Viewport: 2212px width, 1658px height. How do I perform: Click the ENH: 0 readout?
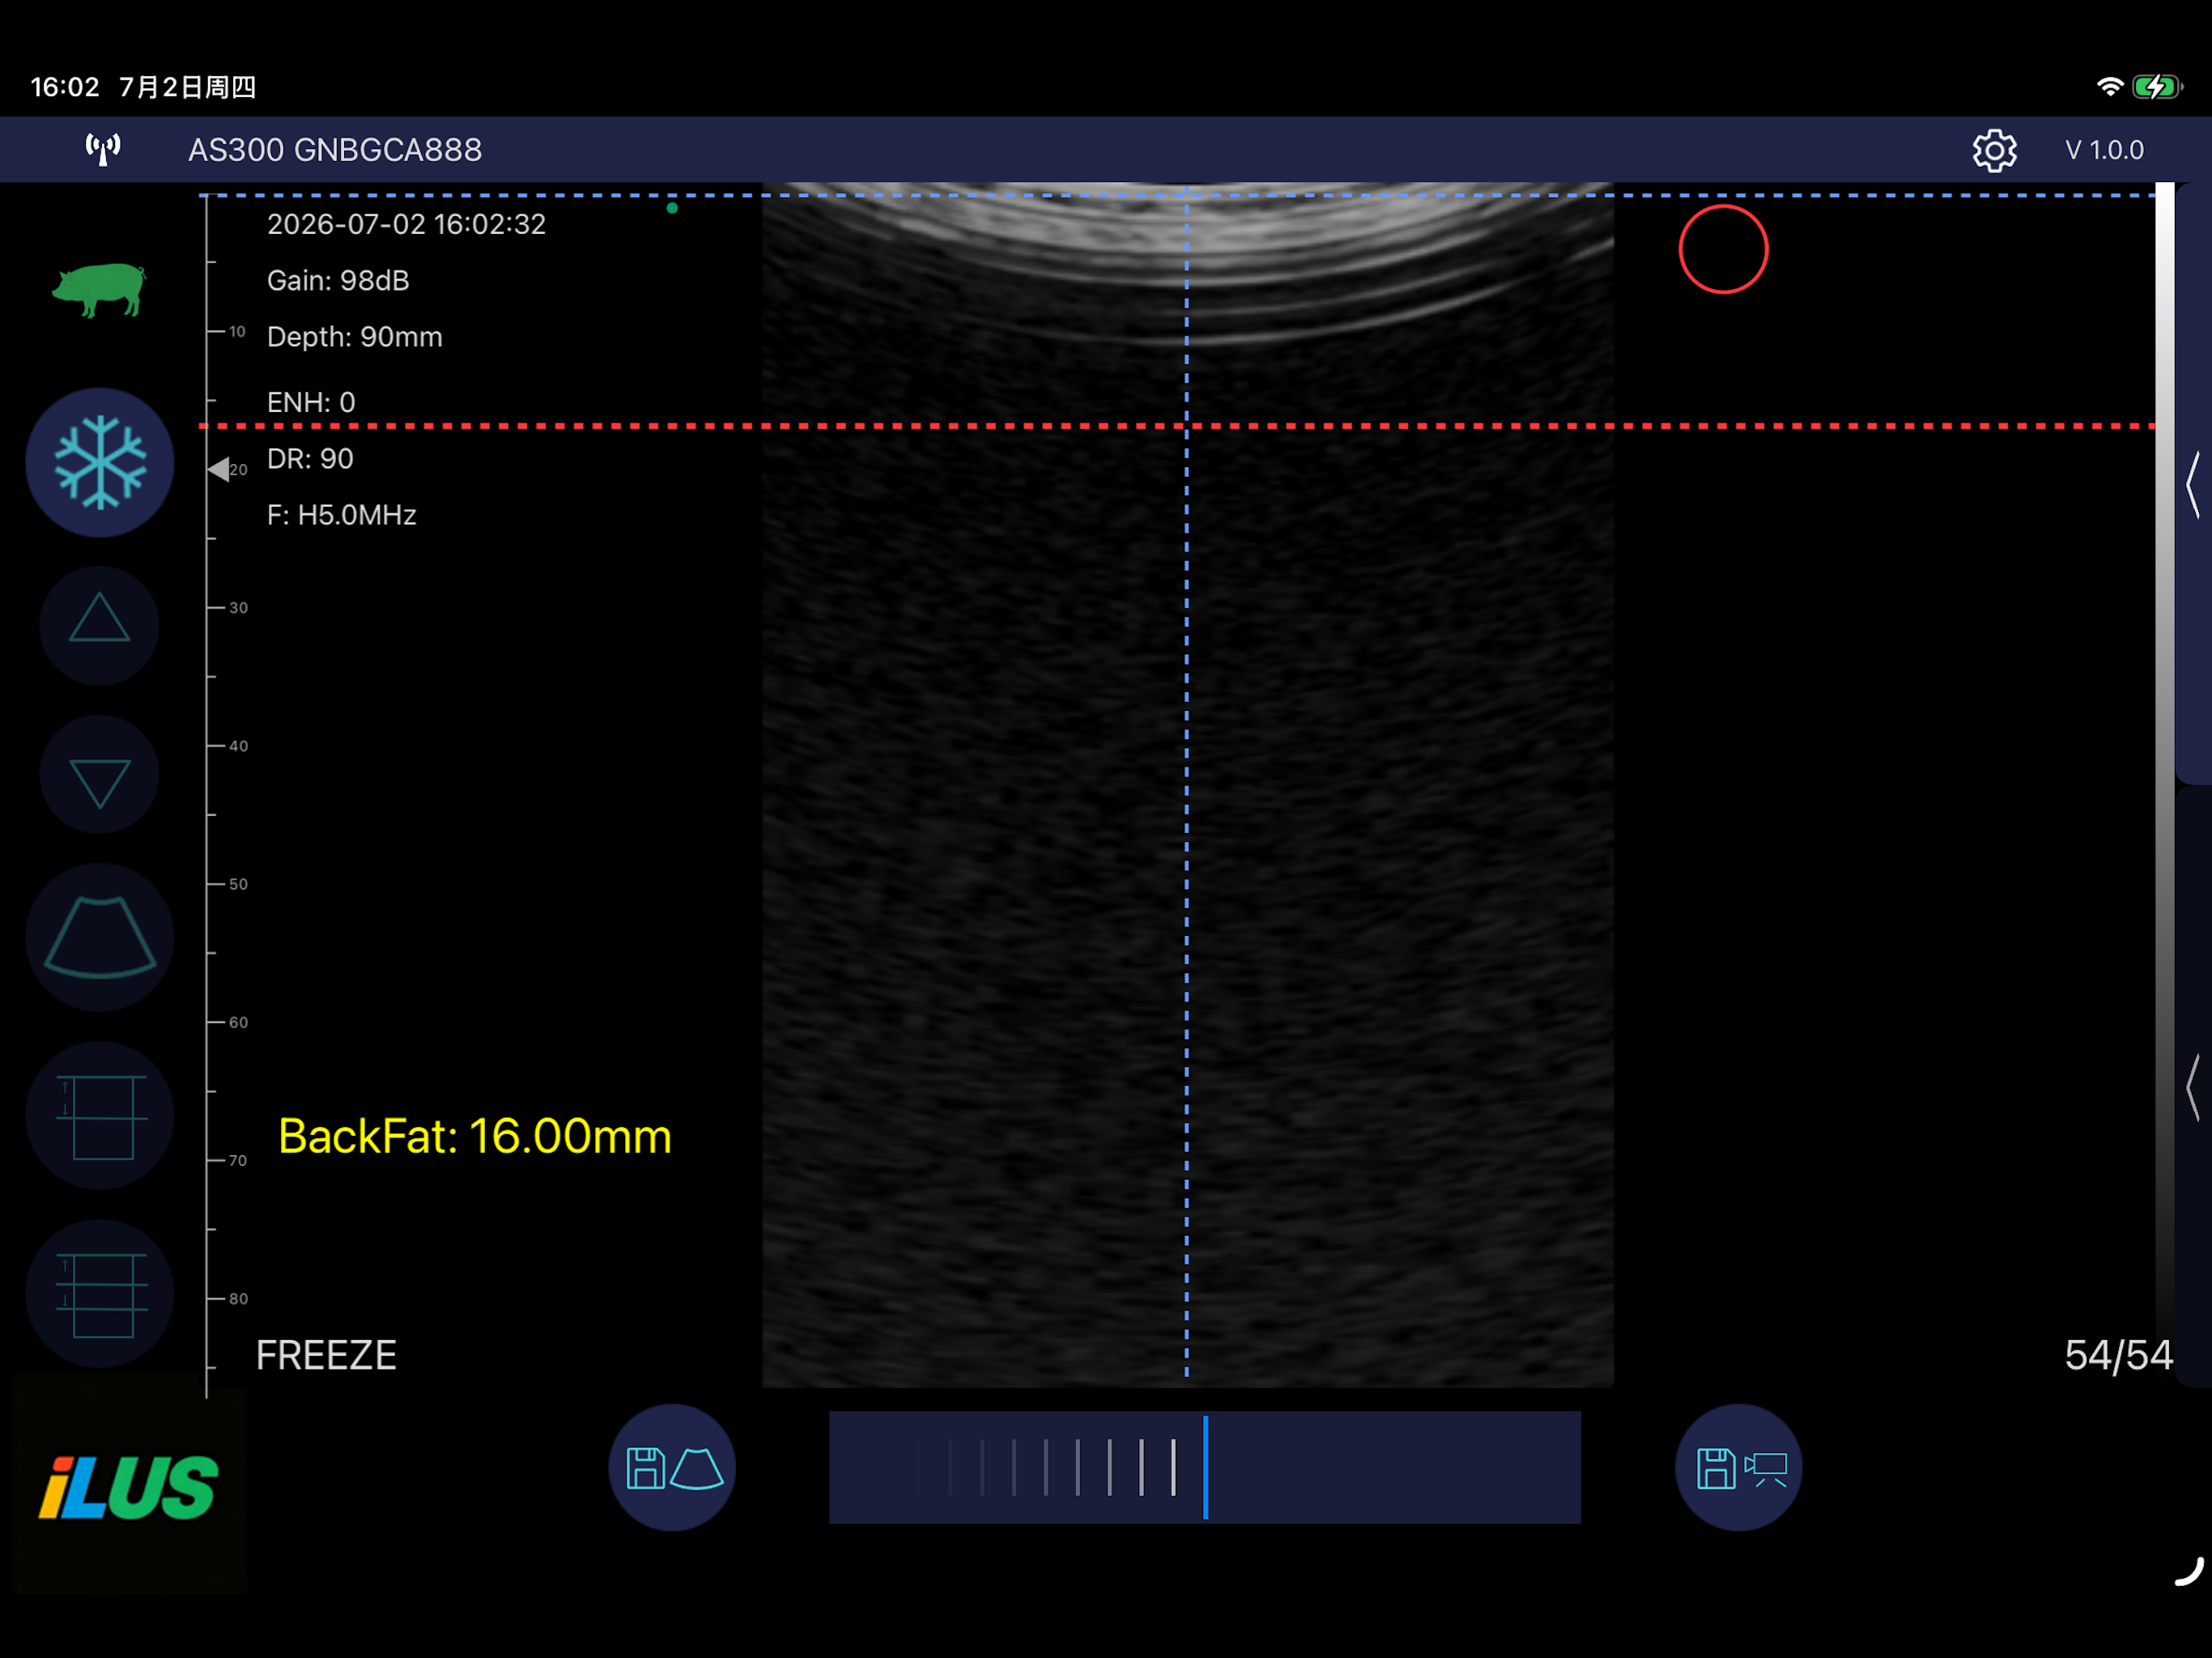pyautogui.click(x=311, y=402)
